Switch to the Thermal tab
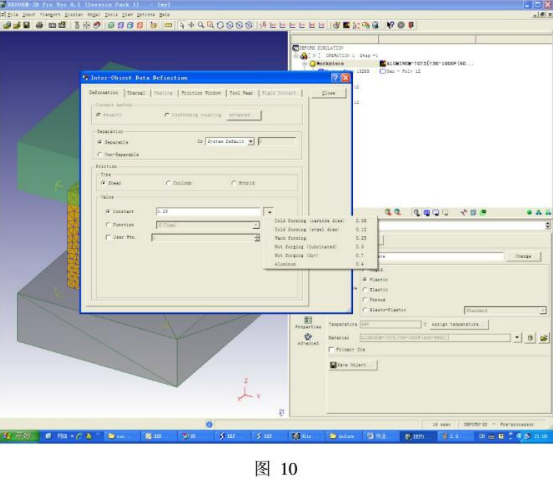Screen dimensions: 553x480 coord(136,93)
